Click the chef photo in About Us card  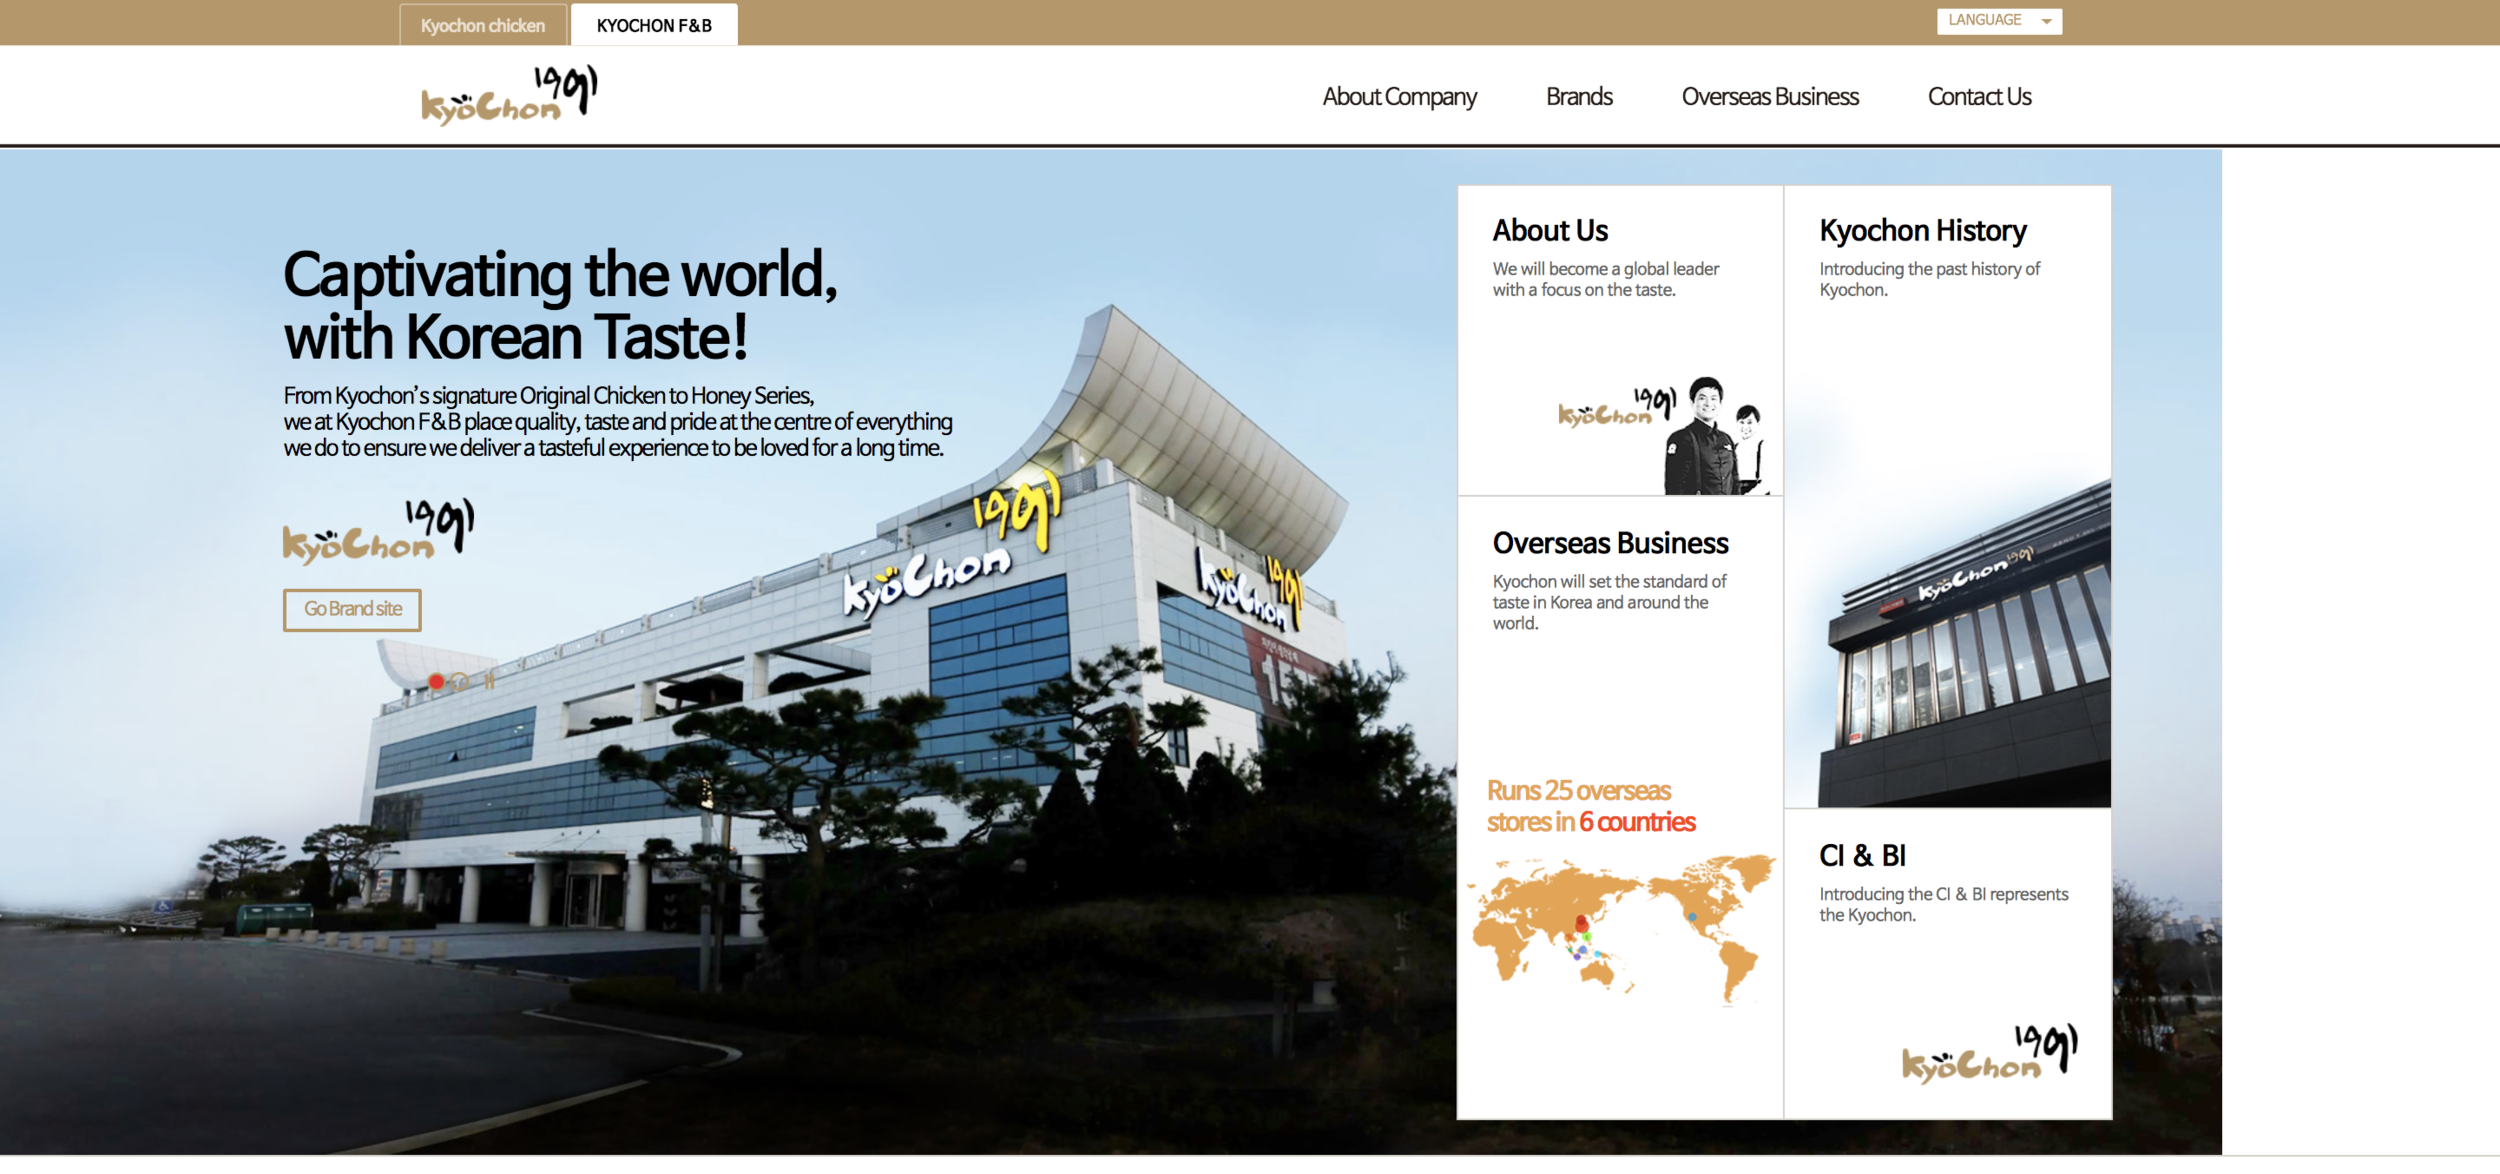click(1714, 435)
